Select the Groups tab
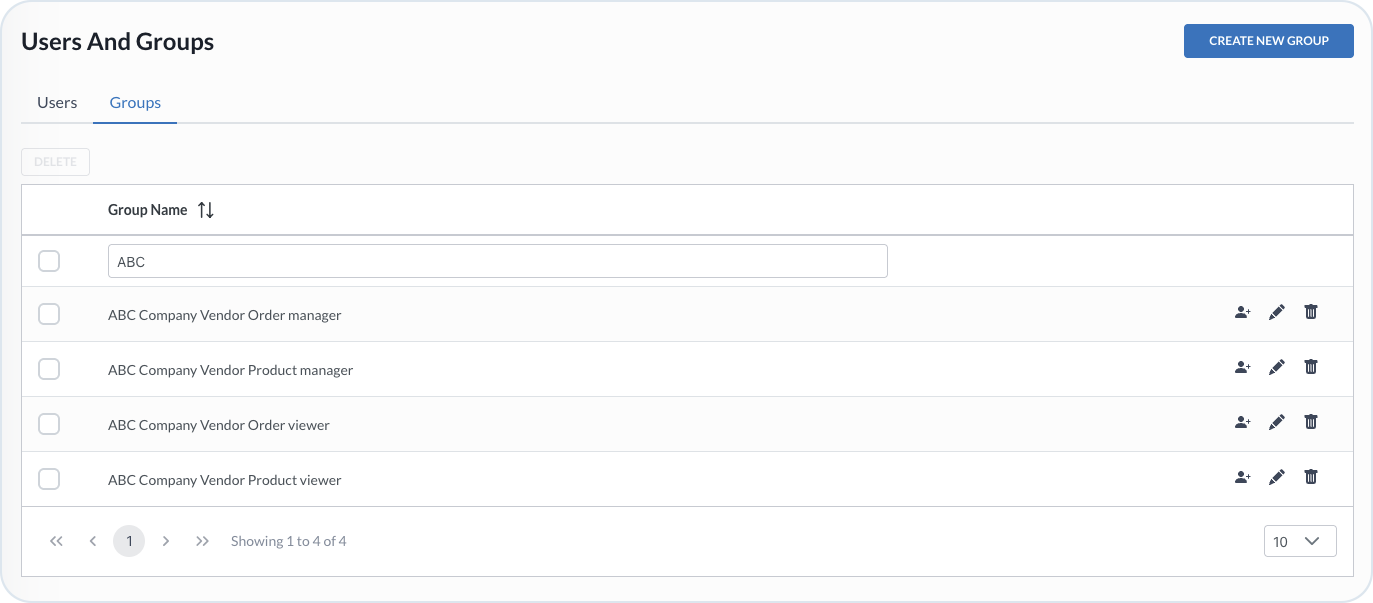Image resolution: width=1373 pixels, height=603 pixels. click(x=135, y=102)
